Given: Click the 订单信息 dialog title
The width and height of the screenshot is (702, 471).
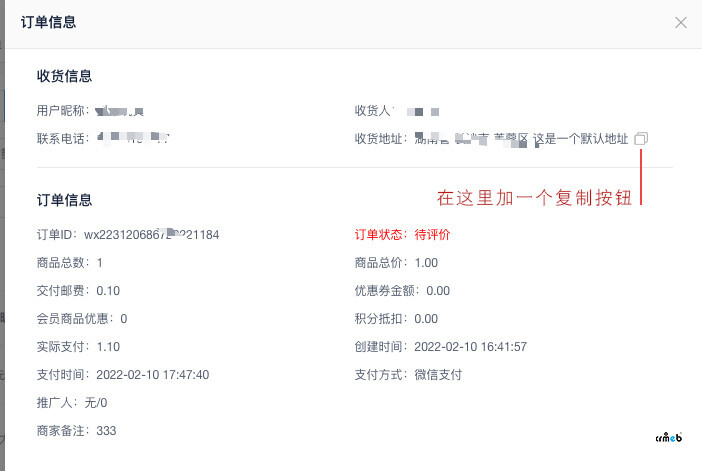Looking at the screenshot, I should tap(48, 22).
